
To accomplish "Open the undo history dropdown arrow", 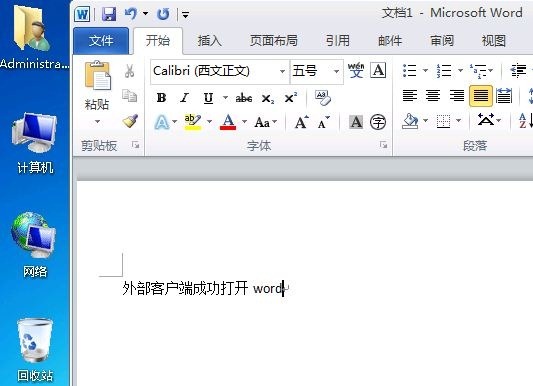I will coord(145,14).
